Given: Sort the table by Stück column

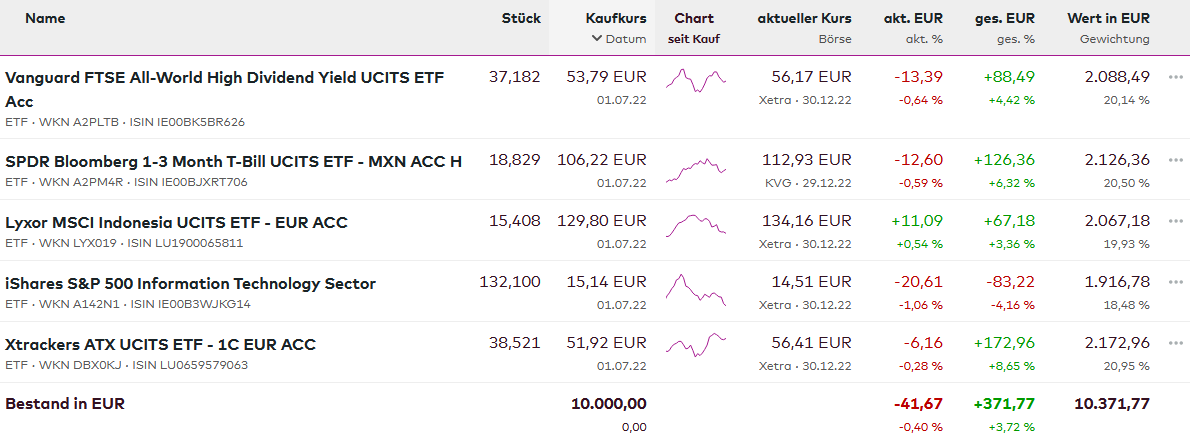Looking at the screenshot, I should click(x=521, y=18).
